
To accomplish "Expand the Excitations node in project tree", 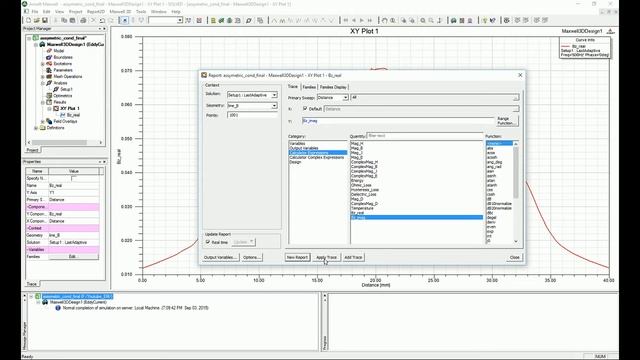I will click(x=43, y=64).
